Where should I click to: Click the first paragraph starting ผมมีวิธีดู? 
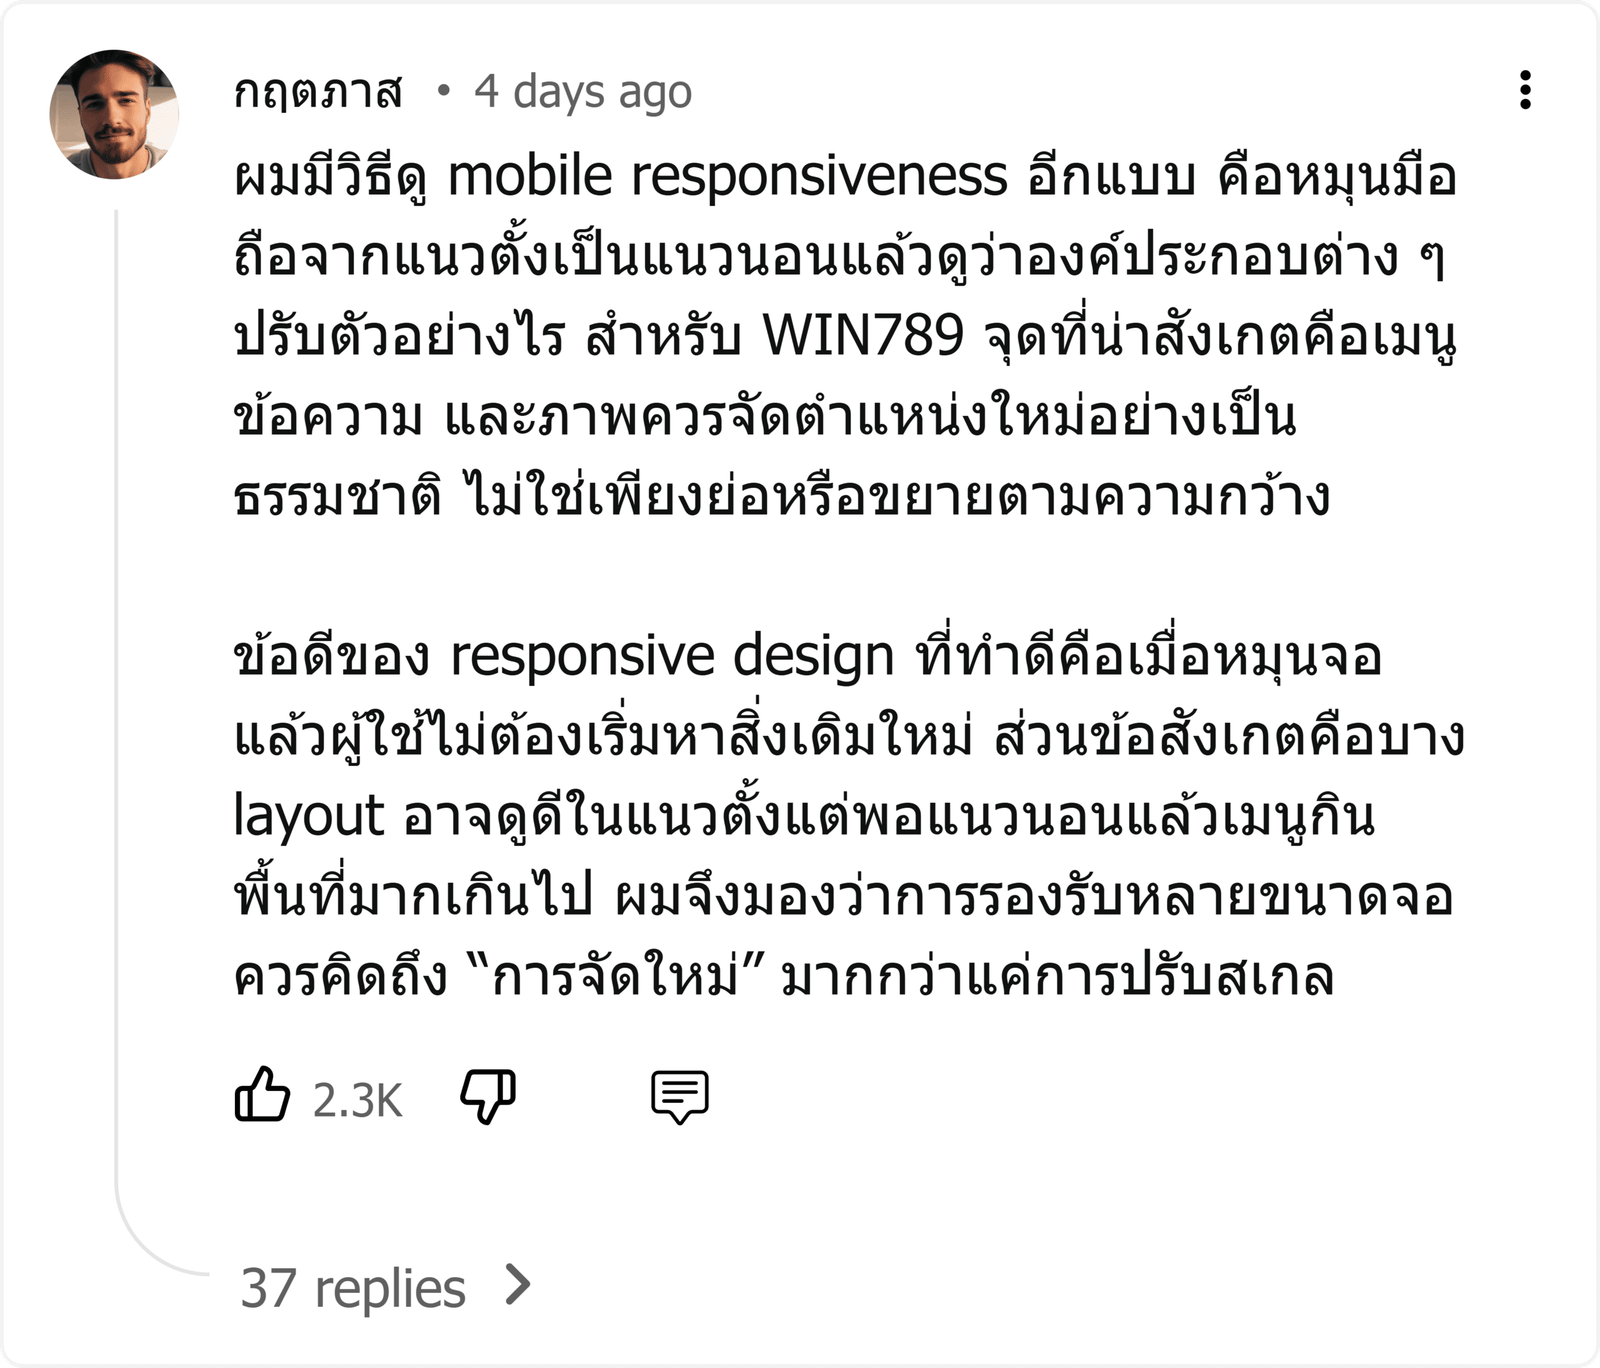click(845, 336)
